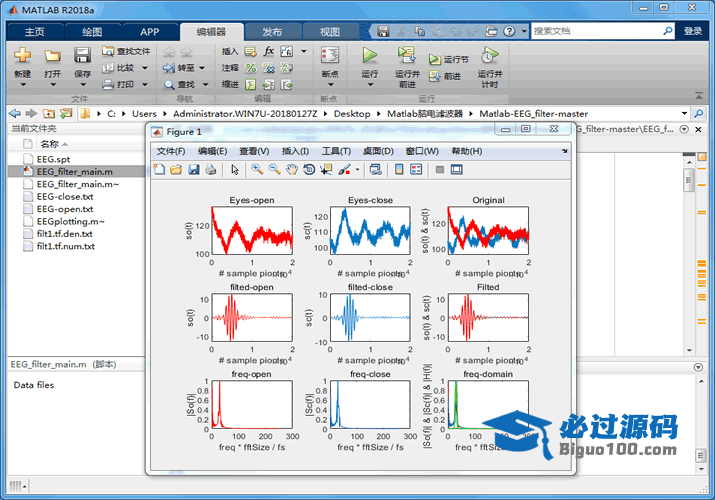Click Run and Advance icon
The width and height of the screenshot is (715, 500).
[407, 55]
